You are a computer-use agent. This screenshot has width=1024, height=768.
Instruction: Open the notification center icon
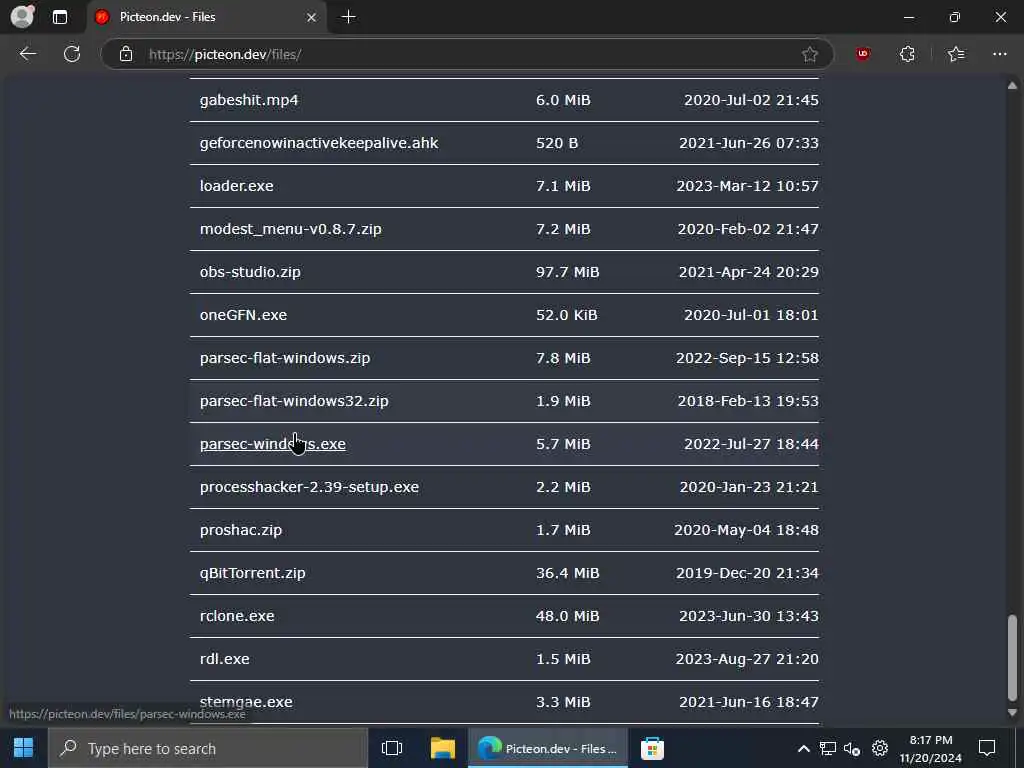click(987, 748)
